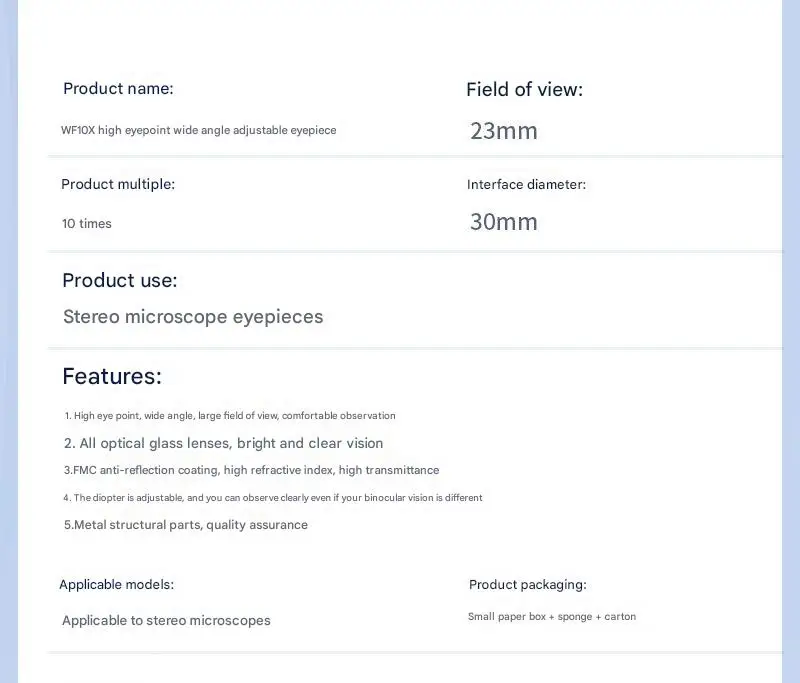Select 'Applicable to stereo microscopes' text
800x683 pixels.
(x=166, y=621)
